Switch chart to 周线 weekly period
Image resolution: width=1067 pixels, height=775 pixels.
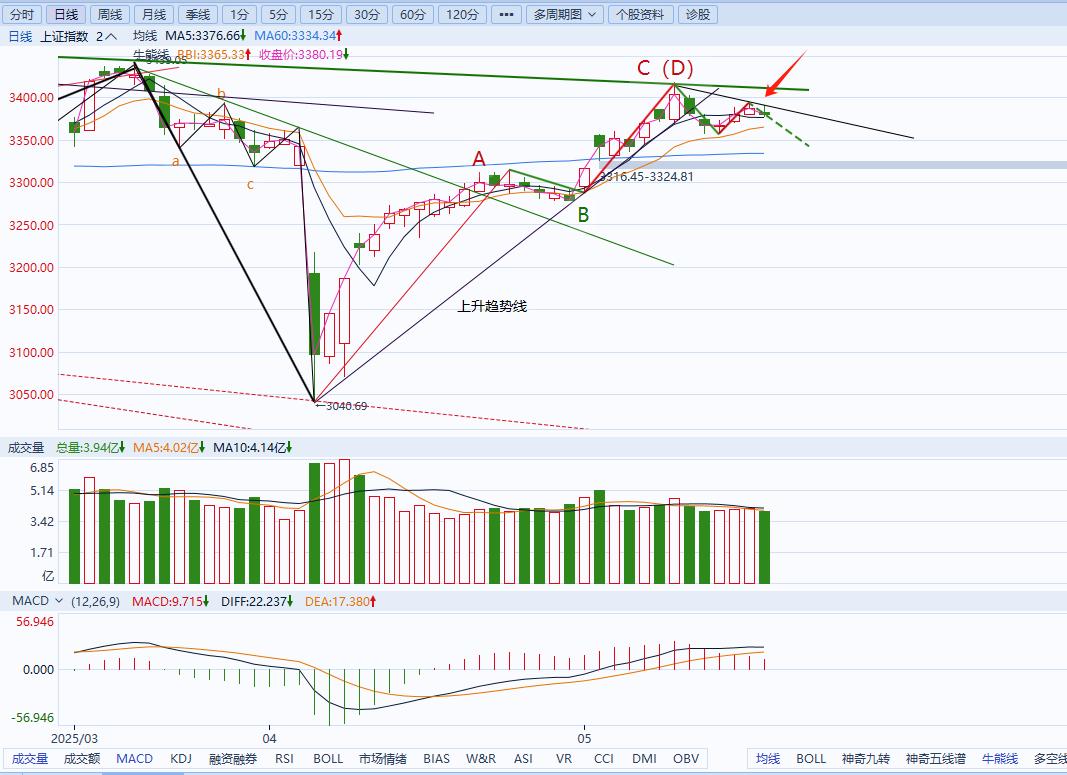108,15
